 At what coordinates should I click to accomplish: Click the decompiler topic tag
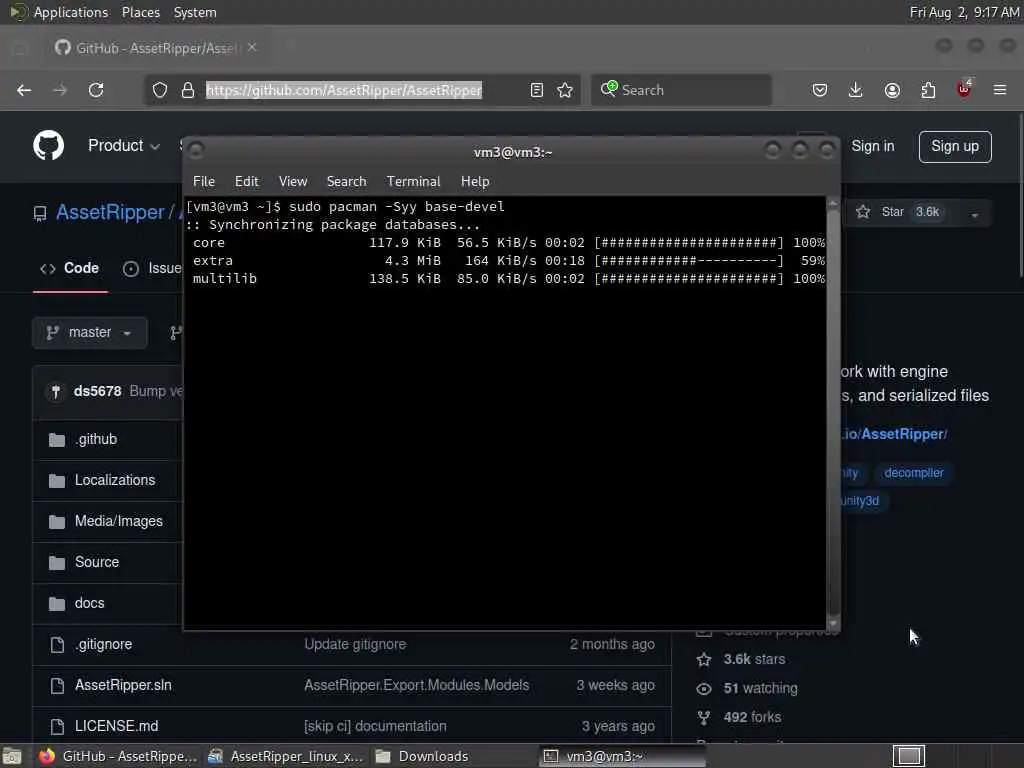pyautogui.click(x=914, y=473)
